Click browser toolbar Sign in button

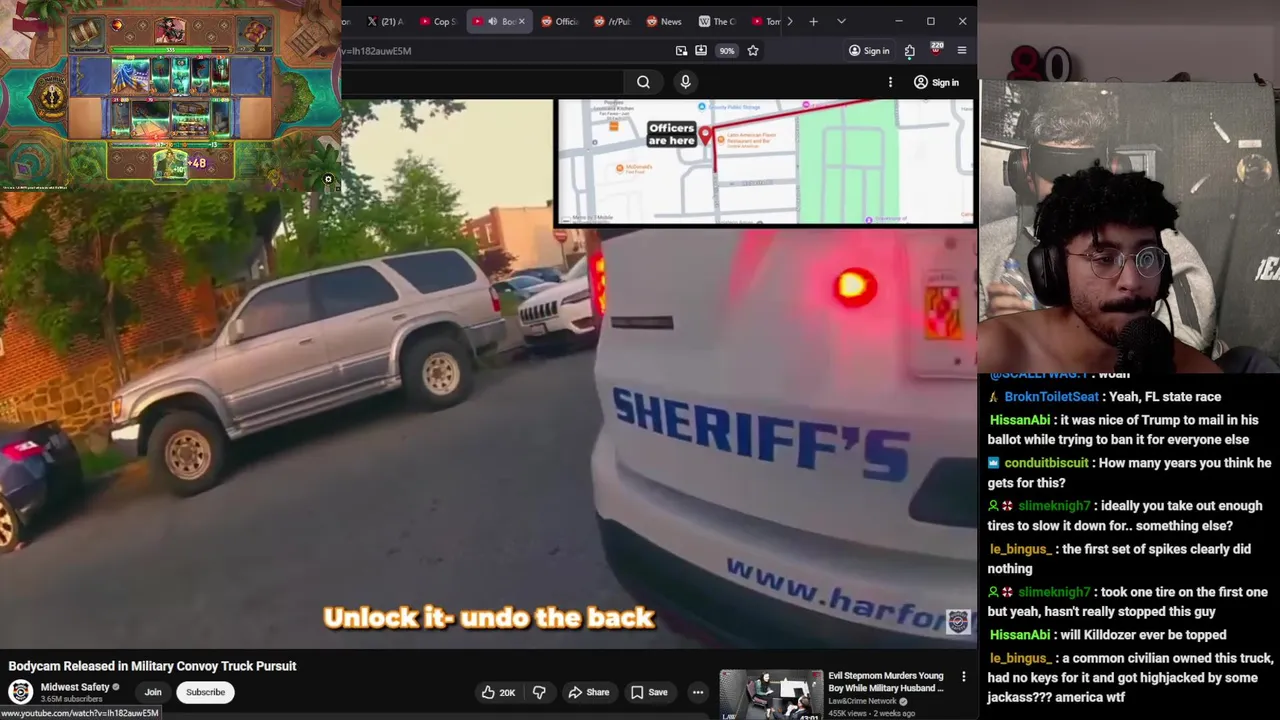point(869,51)
